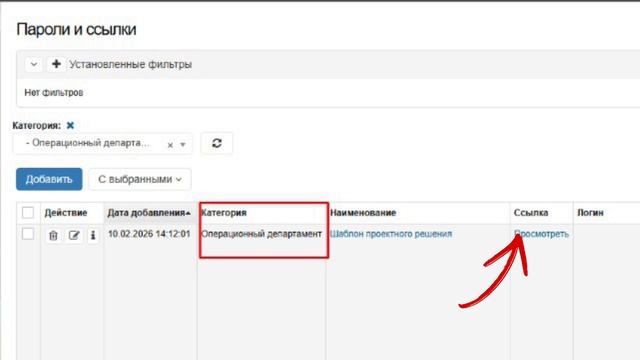Image resolution: width=640 pixels, height=360 pixels.
Task: Click the Наименование column header
Action: point(363,213)
